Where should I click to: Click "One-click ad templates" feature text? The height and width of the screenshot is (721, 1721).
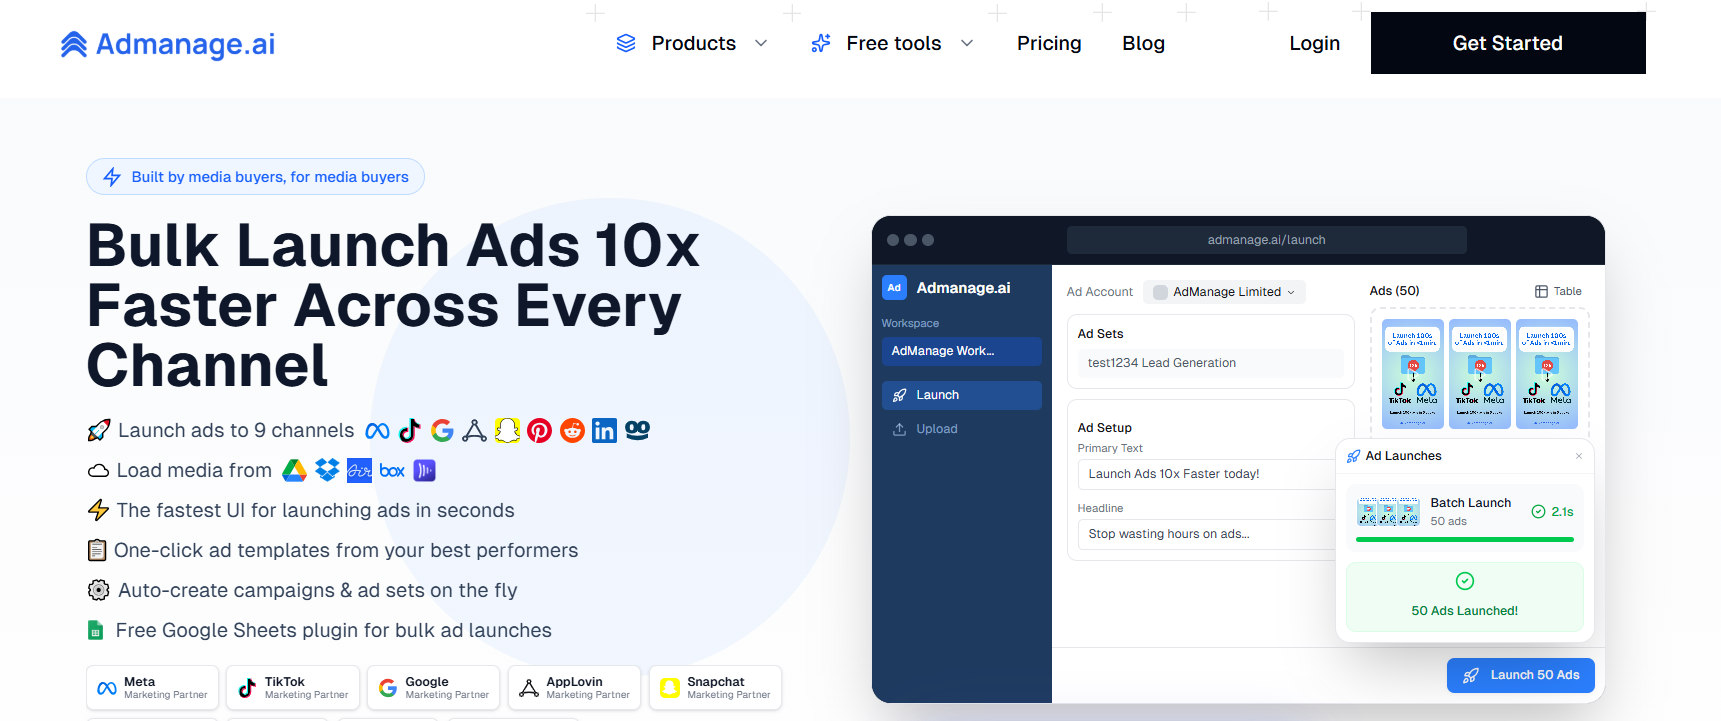[346, 551]
